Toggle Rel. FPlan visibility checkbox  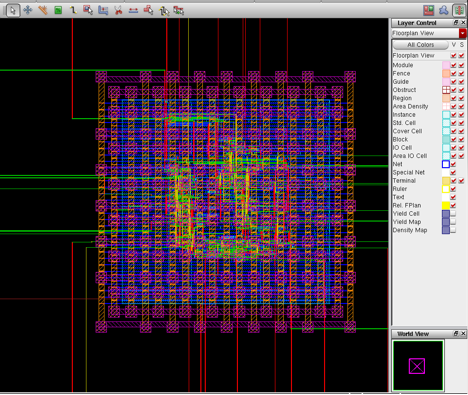coord(453,205)
